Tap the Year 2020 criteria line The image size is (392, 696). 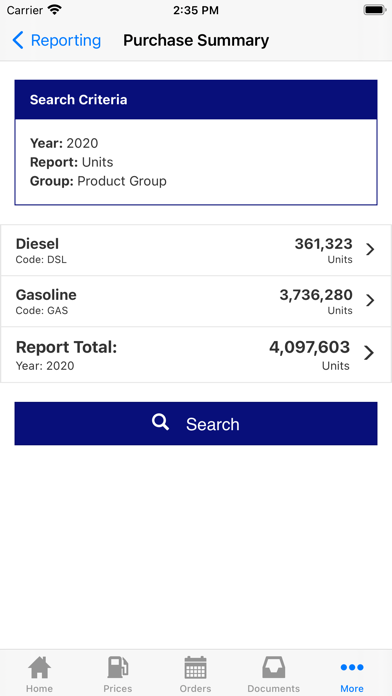point(64,143)
